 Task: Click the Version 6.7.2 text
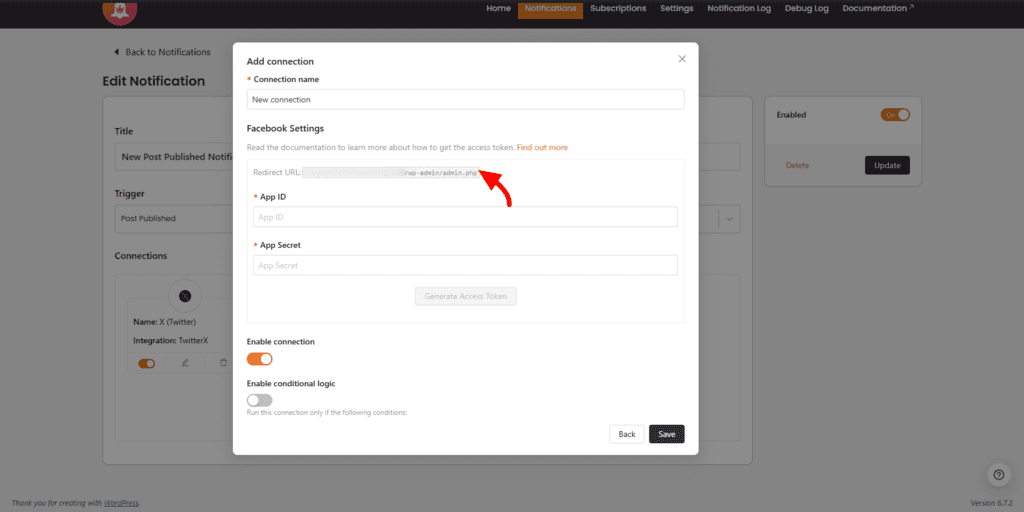click(x=991, y=504)
